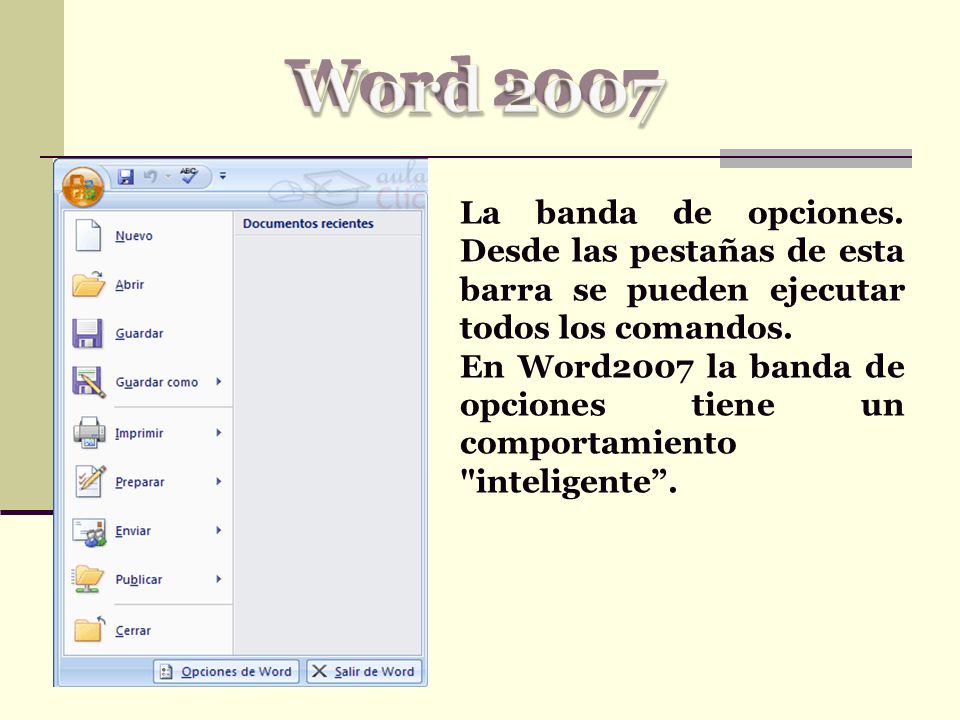
Task: Click the Undo arrow in quick access toolbar
Action: tap(150, 176)
